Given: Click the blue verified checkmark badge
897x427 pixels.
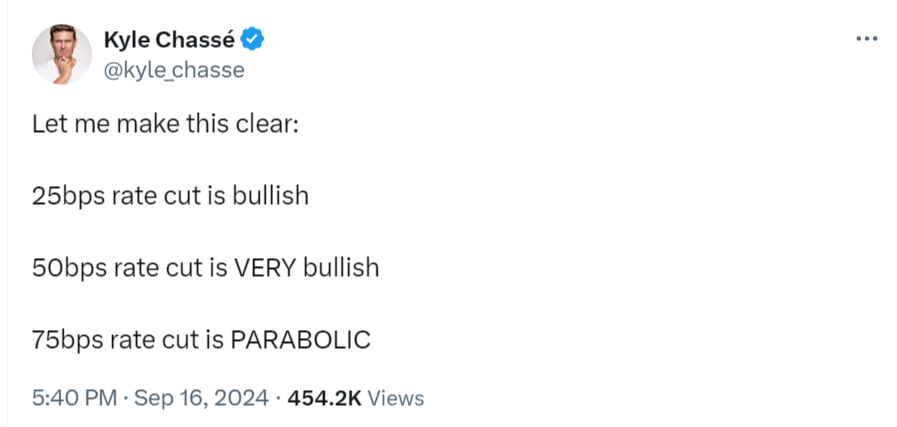Looking at the screenshot, I should pos(252,39).
